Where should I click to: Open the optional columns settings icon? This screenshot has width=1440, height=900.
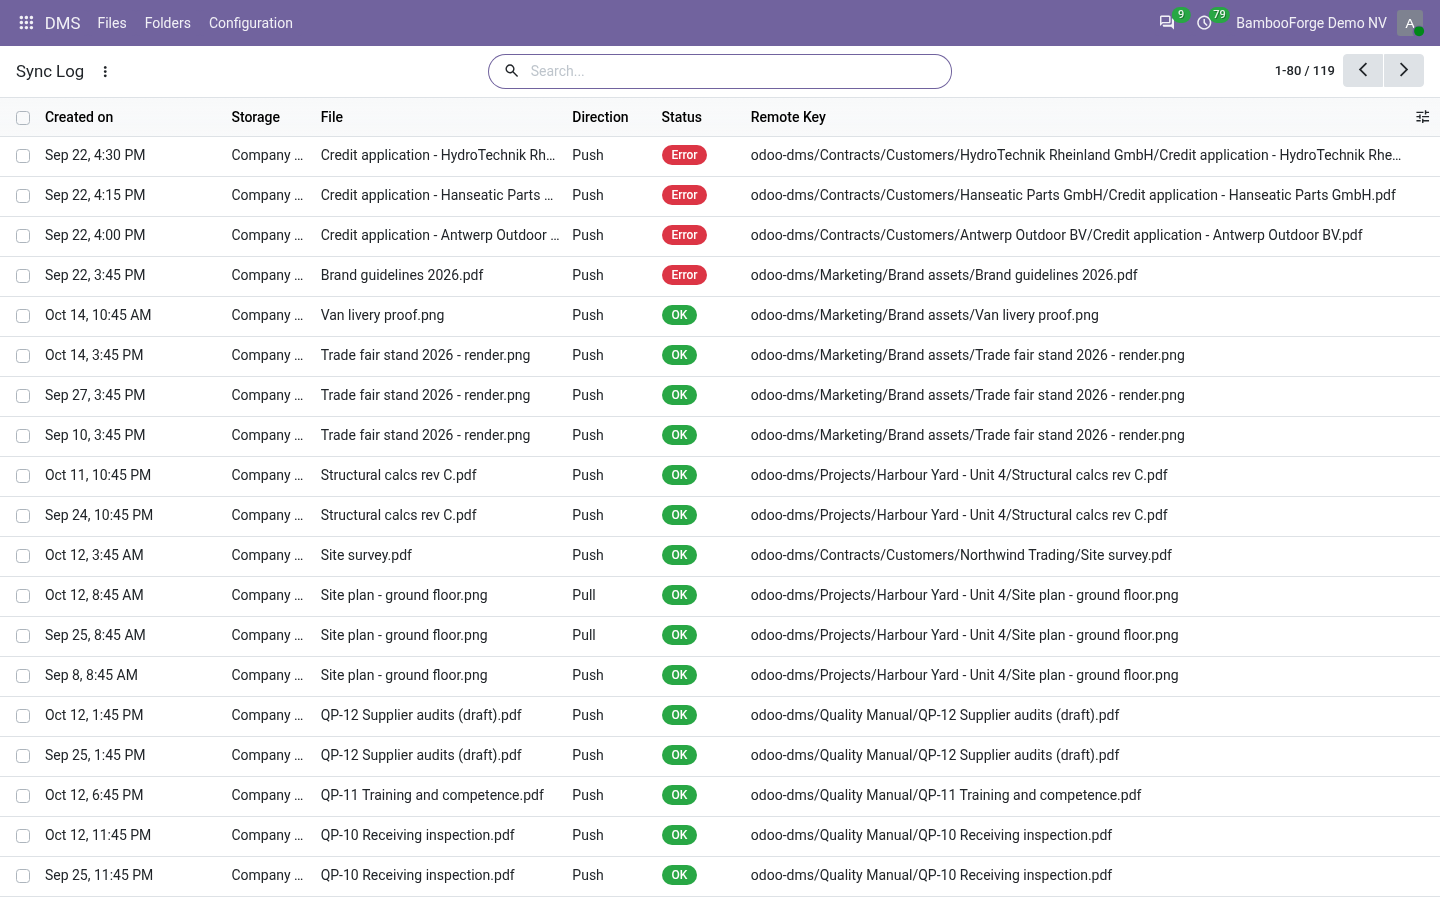[1422, 117]
